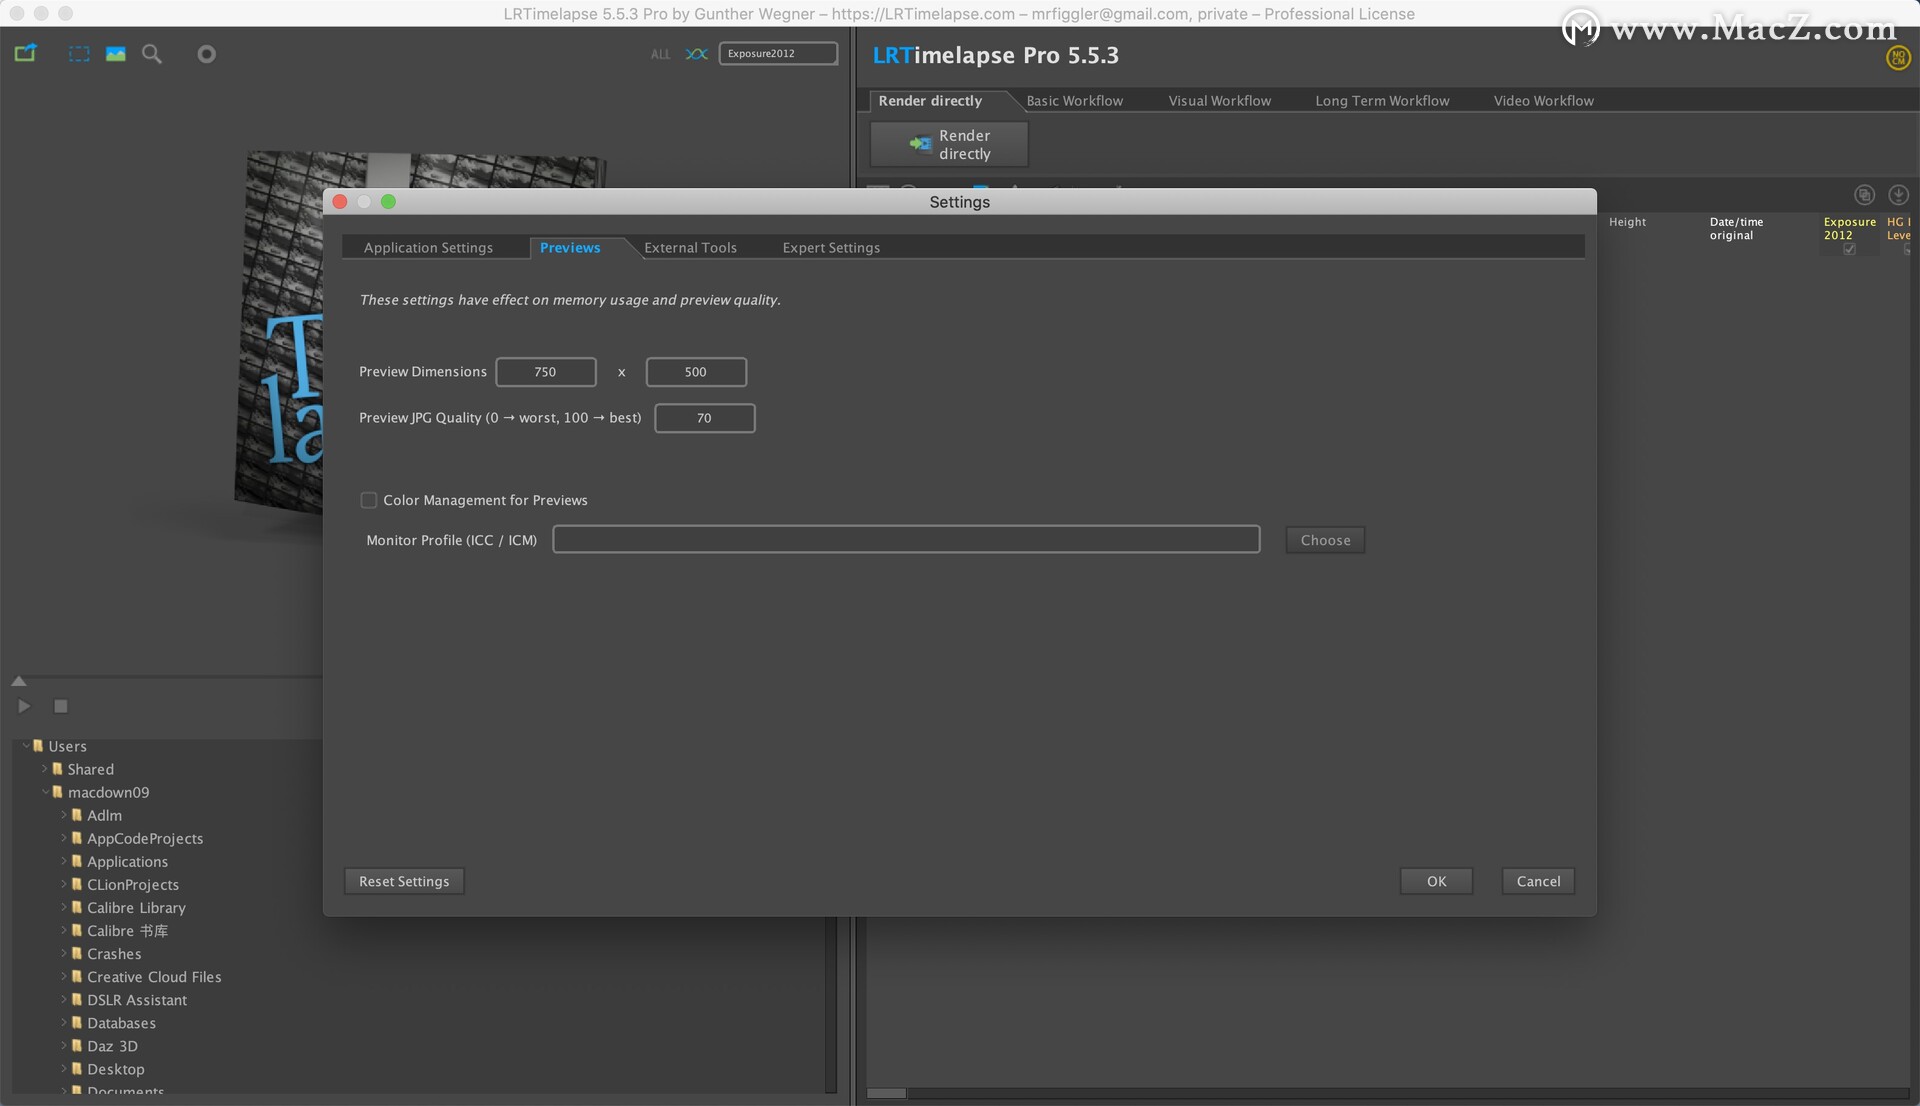This screenshot has width=1920, height=1106.
Task: Collapse the Users folder tree
Action: pos(26,746)
